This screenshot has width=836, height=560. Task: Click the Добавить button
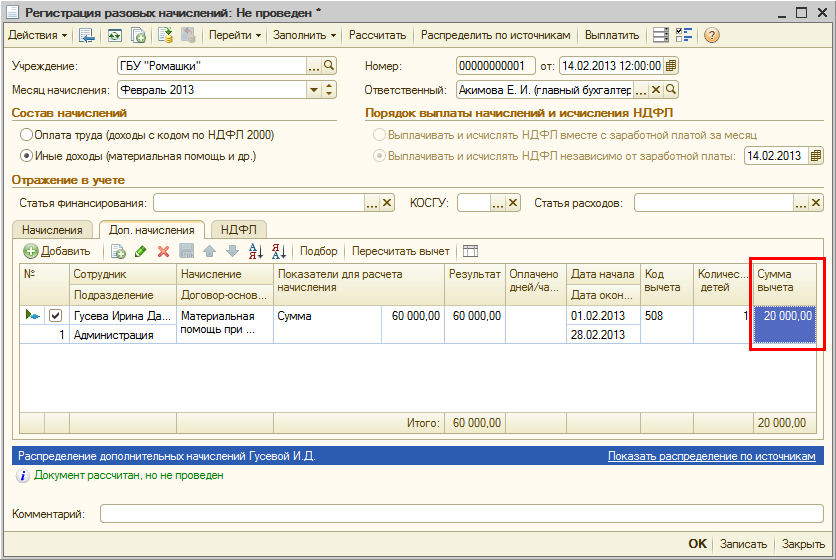[x=57, y=251]
